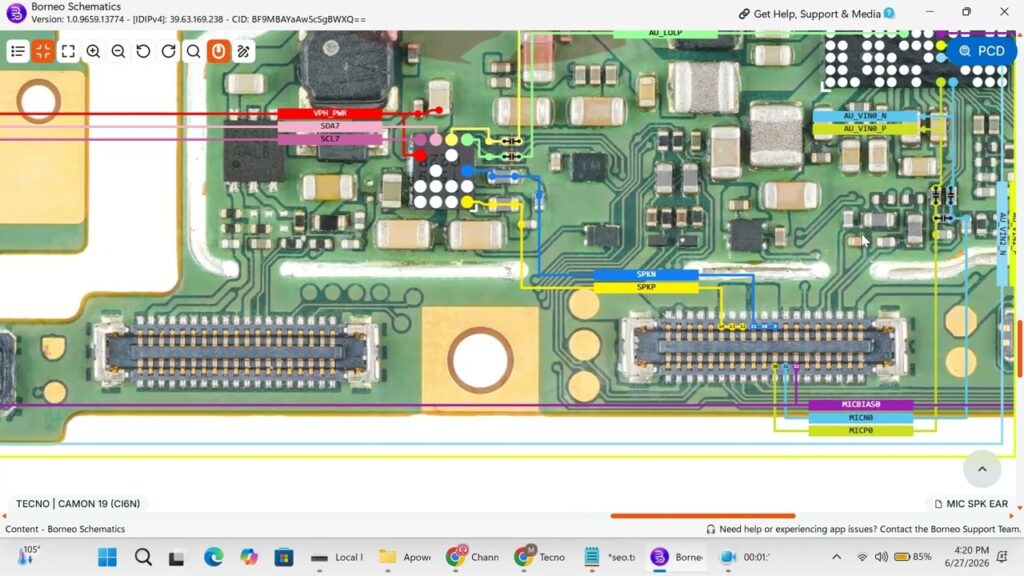Switch to the *seo.t Notepad window
Image resolution: width=1024 pixels, height=576 pixels.
click(609, 557)
